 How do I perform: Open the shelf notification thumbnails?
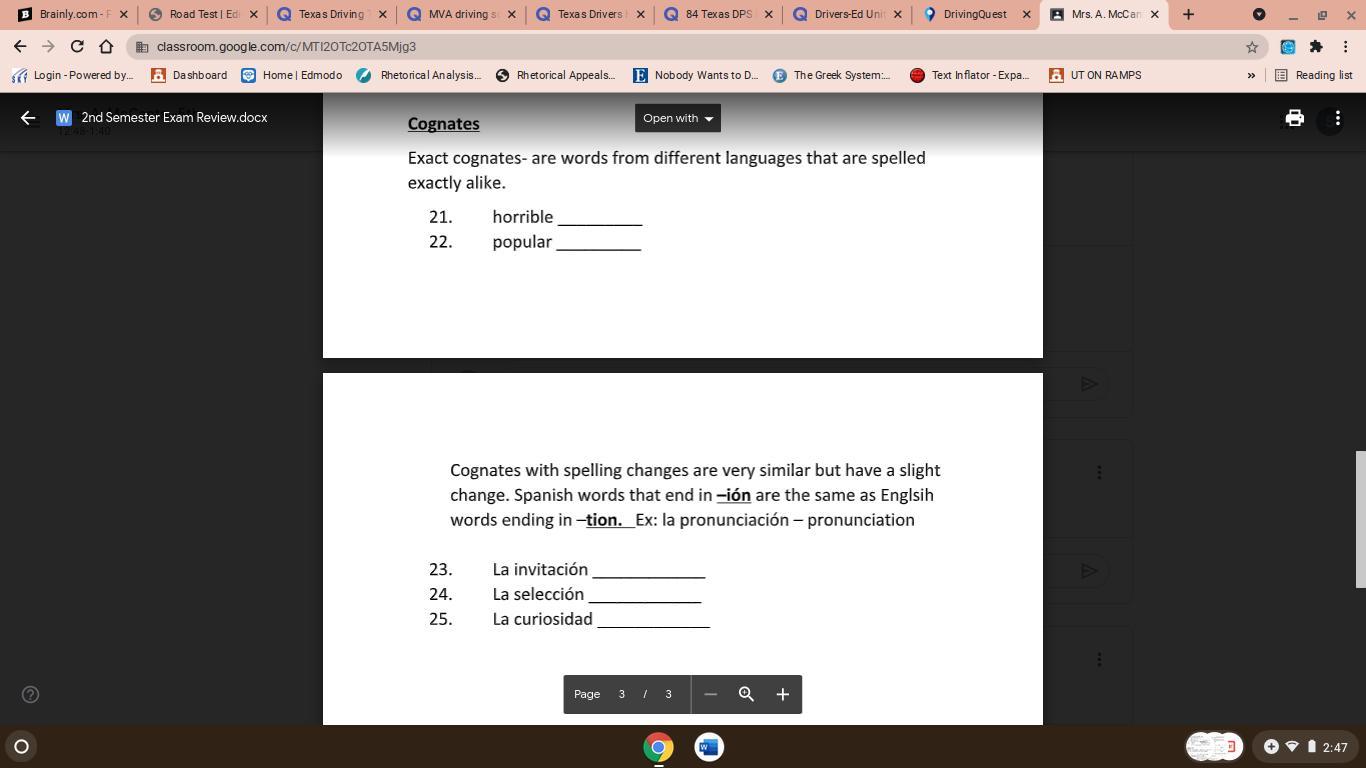click(x=1214, y=747)
